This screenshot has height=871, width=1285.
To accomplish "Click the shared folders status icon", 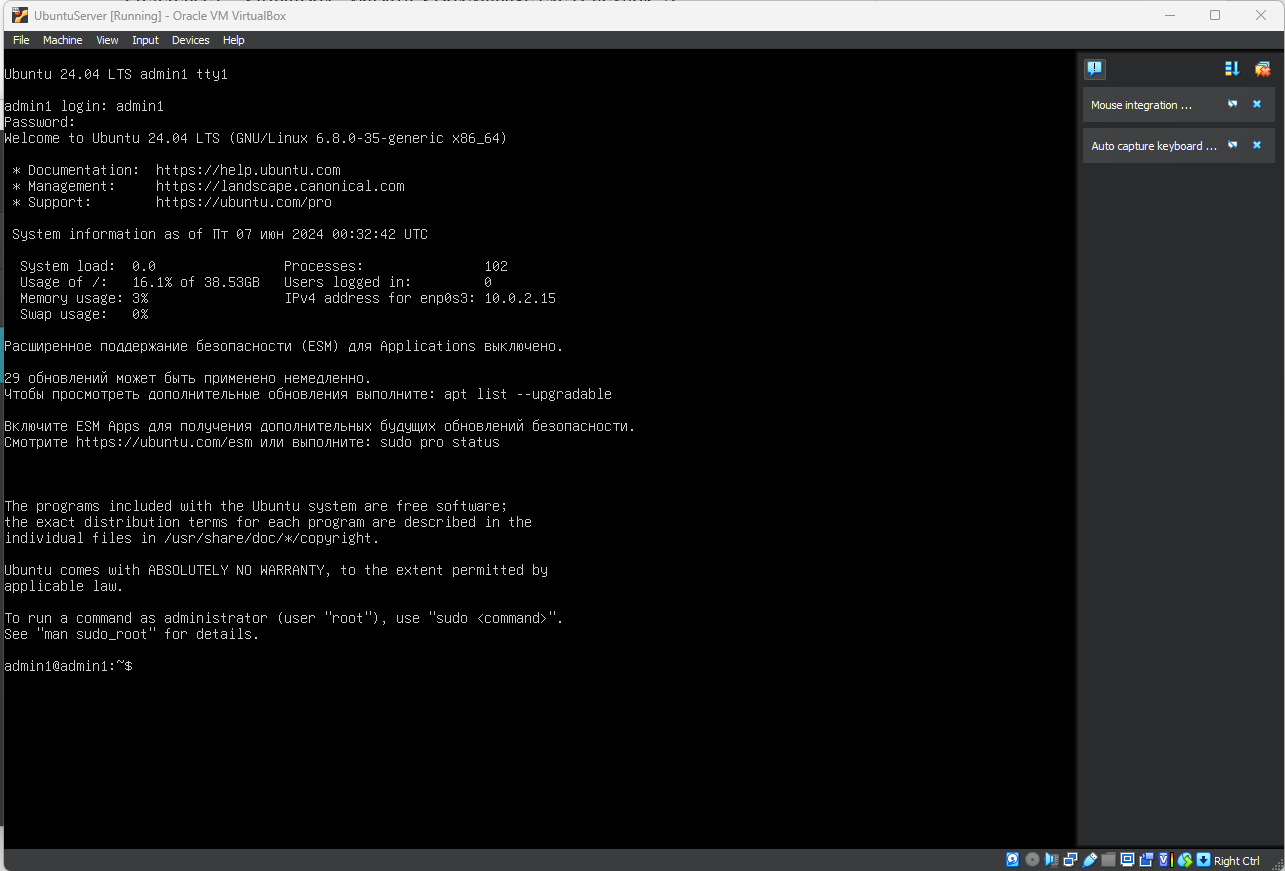I will point(1108,860).
